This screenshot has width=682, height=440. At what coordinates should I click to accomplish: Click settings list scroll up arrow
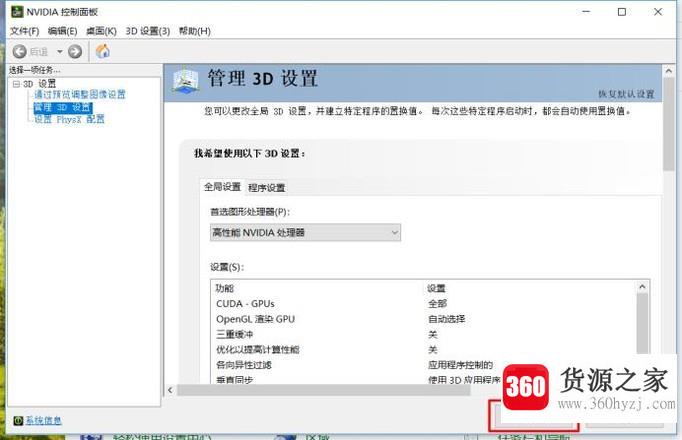(x=642, y=287)
